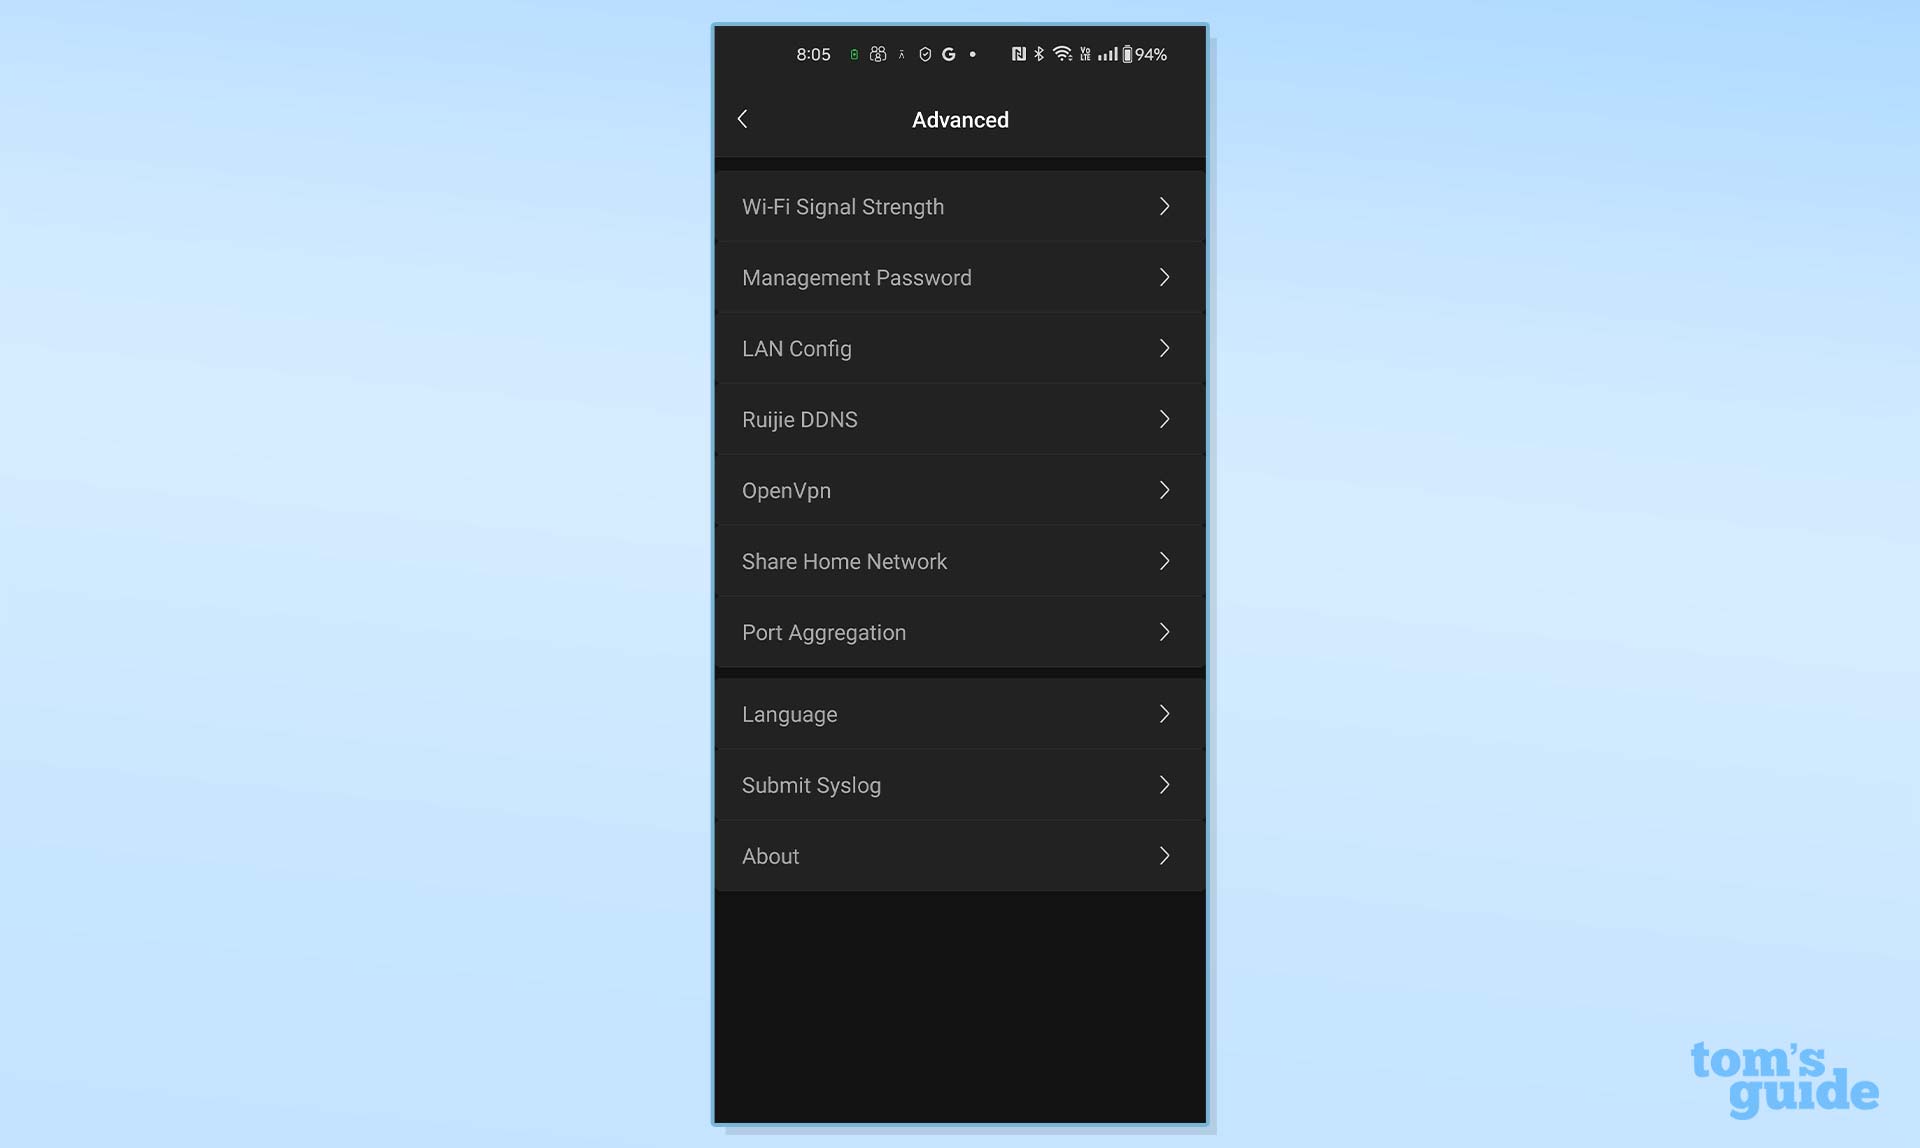Tap the Google G notification icon
Screen dimensions: 1920x1148
[948, 54]
